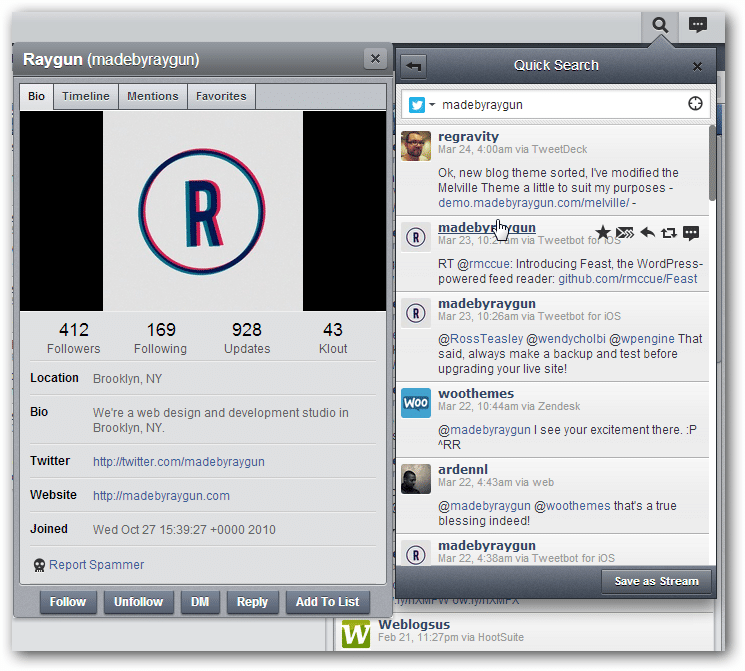Open the Mentions tab
The image size is (745, 671).
(x=153, y=96)
